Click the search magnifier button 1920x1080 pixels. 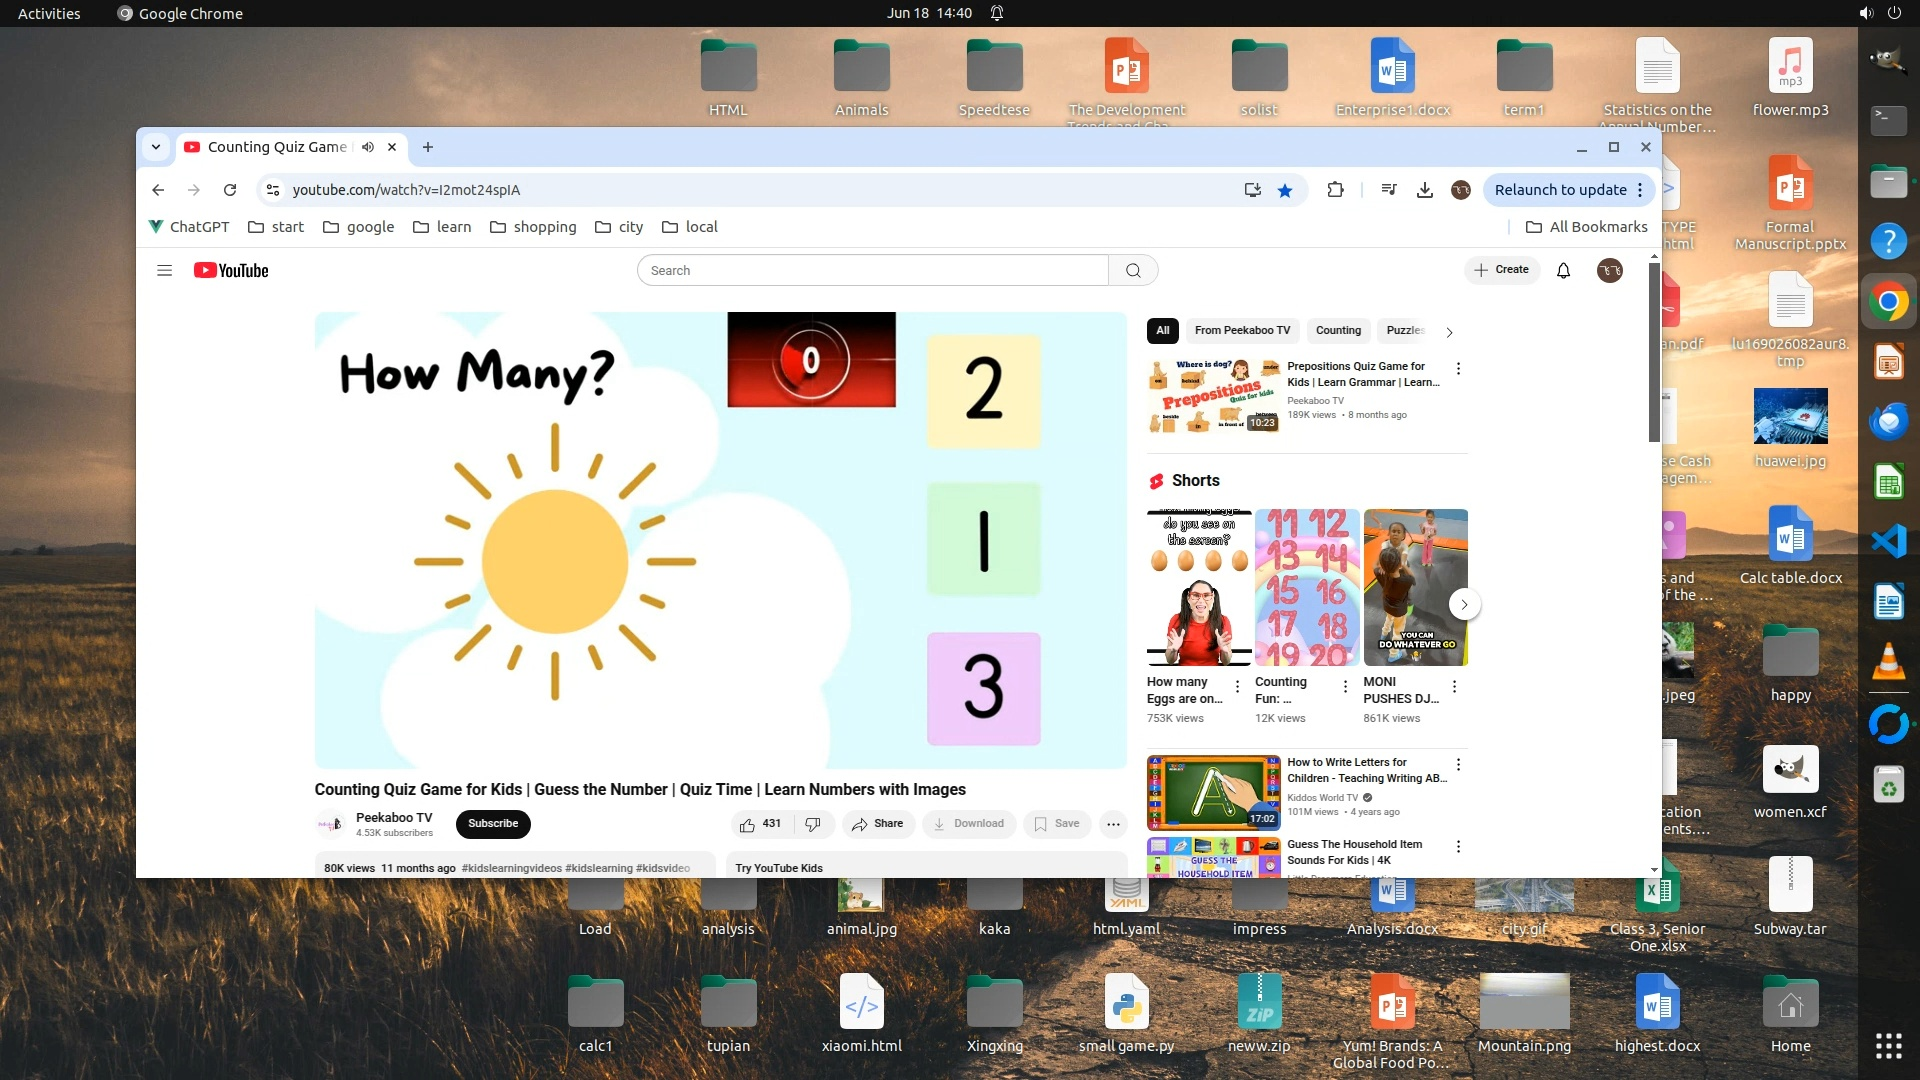click(1133, 271)
